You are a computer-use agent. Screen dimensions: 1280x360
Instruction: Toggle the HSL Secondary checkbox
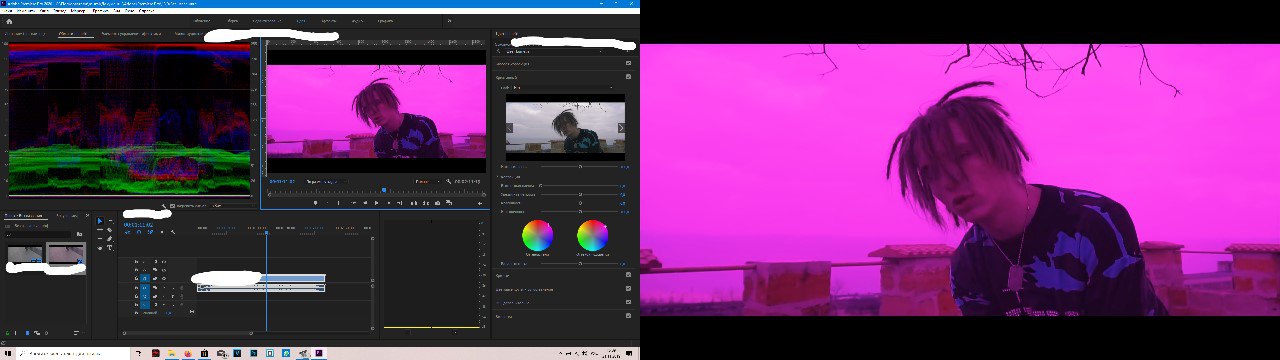[628, 302]
